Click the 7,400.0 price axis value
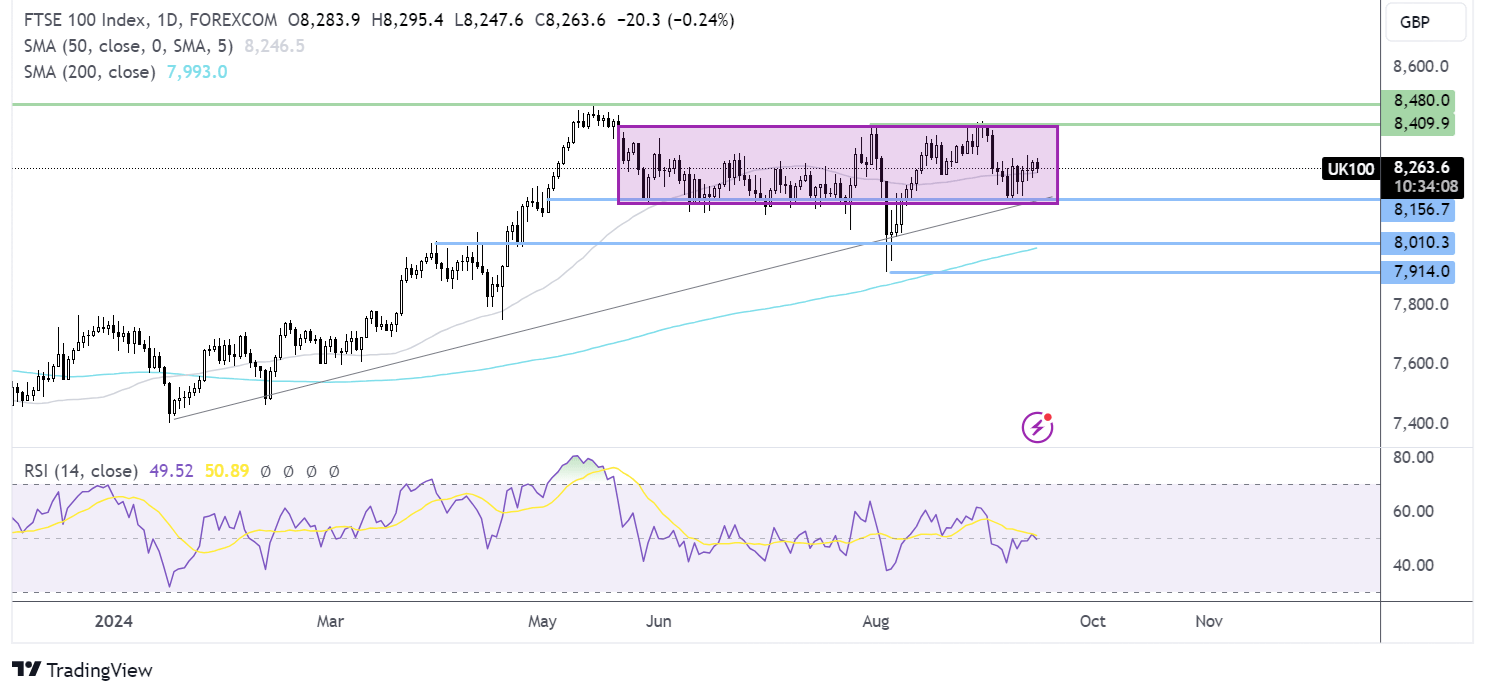The image size is (1488, 696). coord(1421,423)
